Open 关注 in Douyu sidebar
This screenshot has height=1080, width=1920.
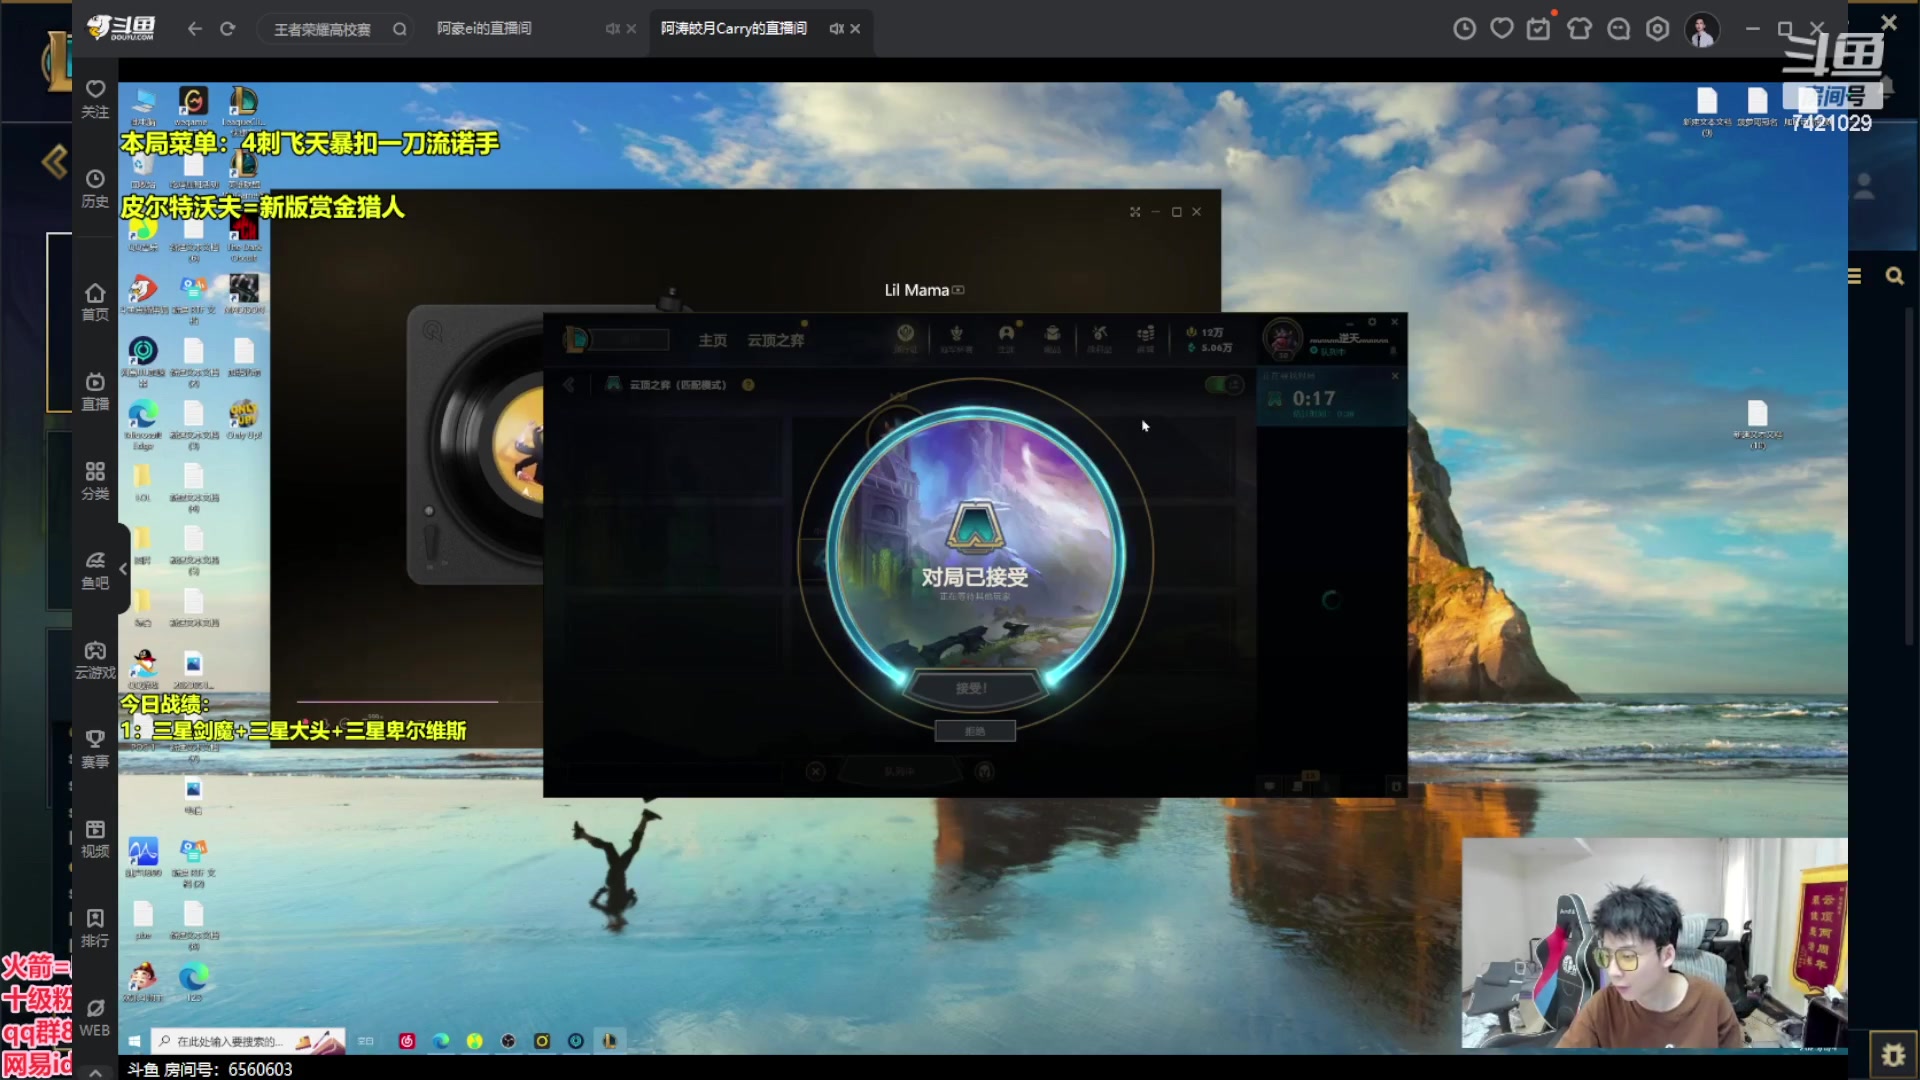point(95,99)
